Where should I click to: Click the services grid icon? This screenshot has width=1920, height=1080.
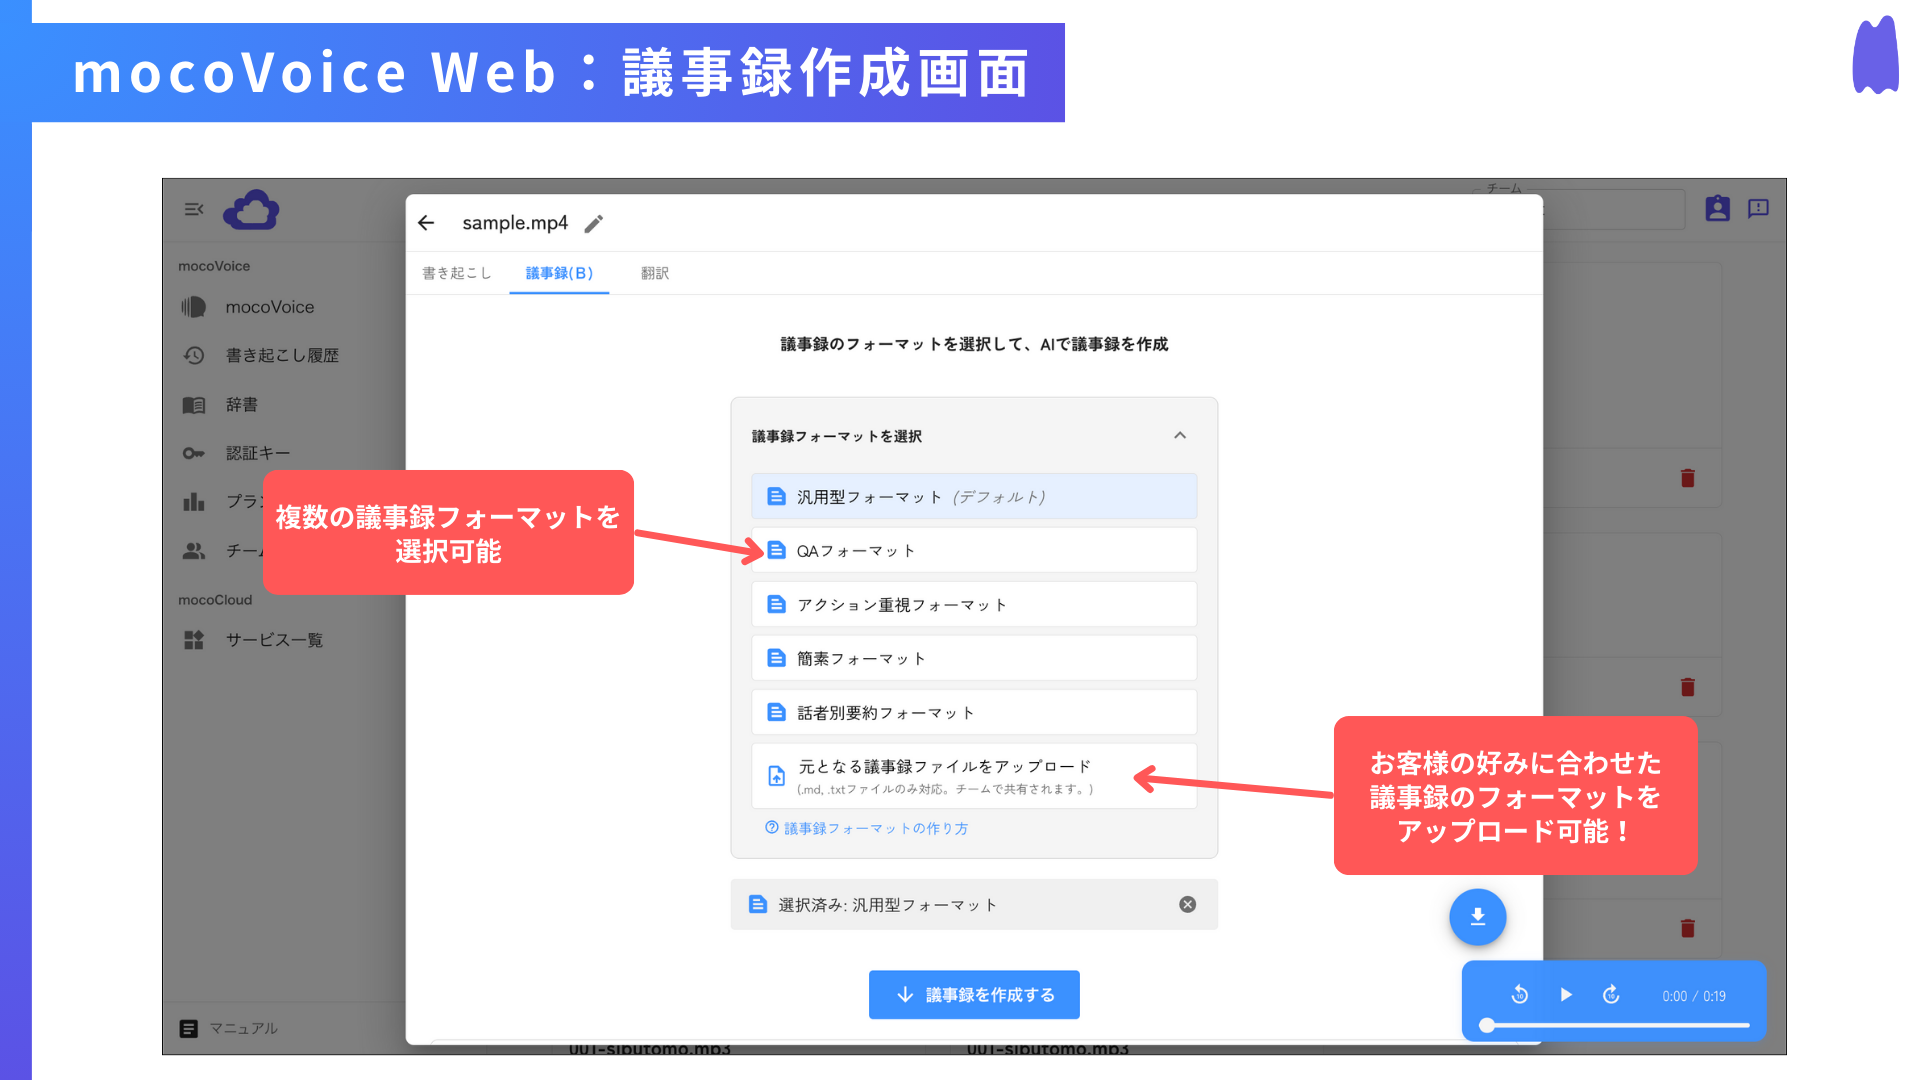194,640
